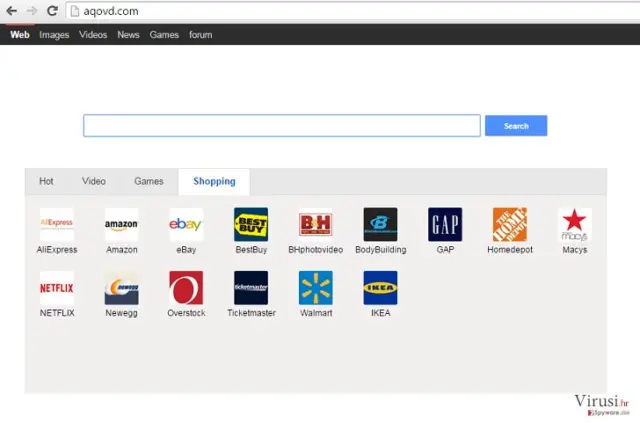This screenshot has width=640, height=423.
Task: Go forward with browser forward arrow
Action: click(x=31, y=11)
